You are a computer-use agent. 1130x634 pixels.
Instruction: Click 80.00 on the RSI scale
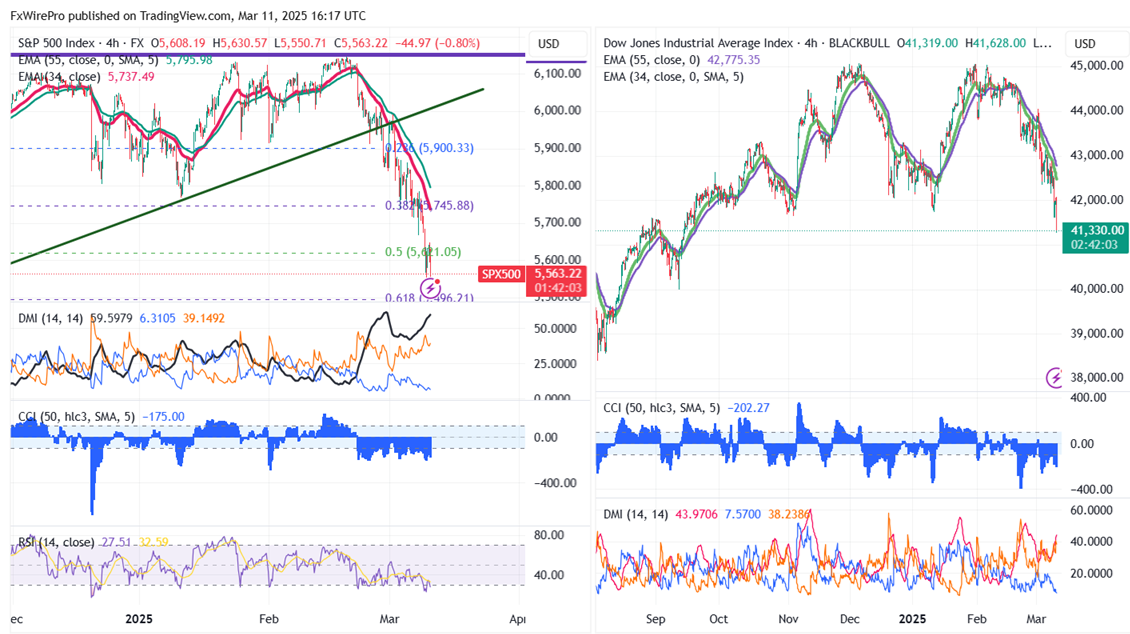[548, 535]
